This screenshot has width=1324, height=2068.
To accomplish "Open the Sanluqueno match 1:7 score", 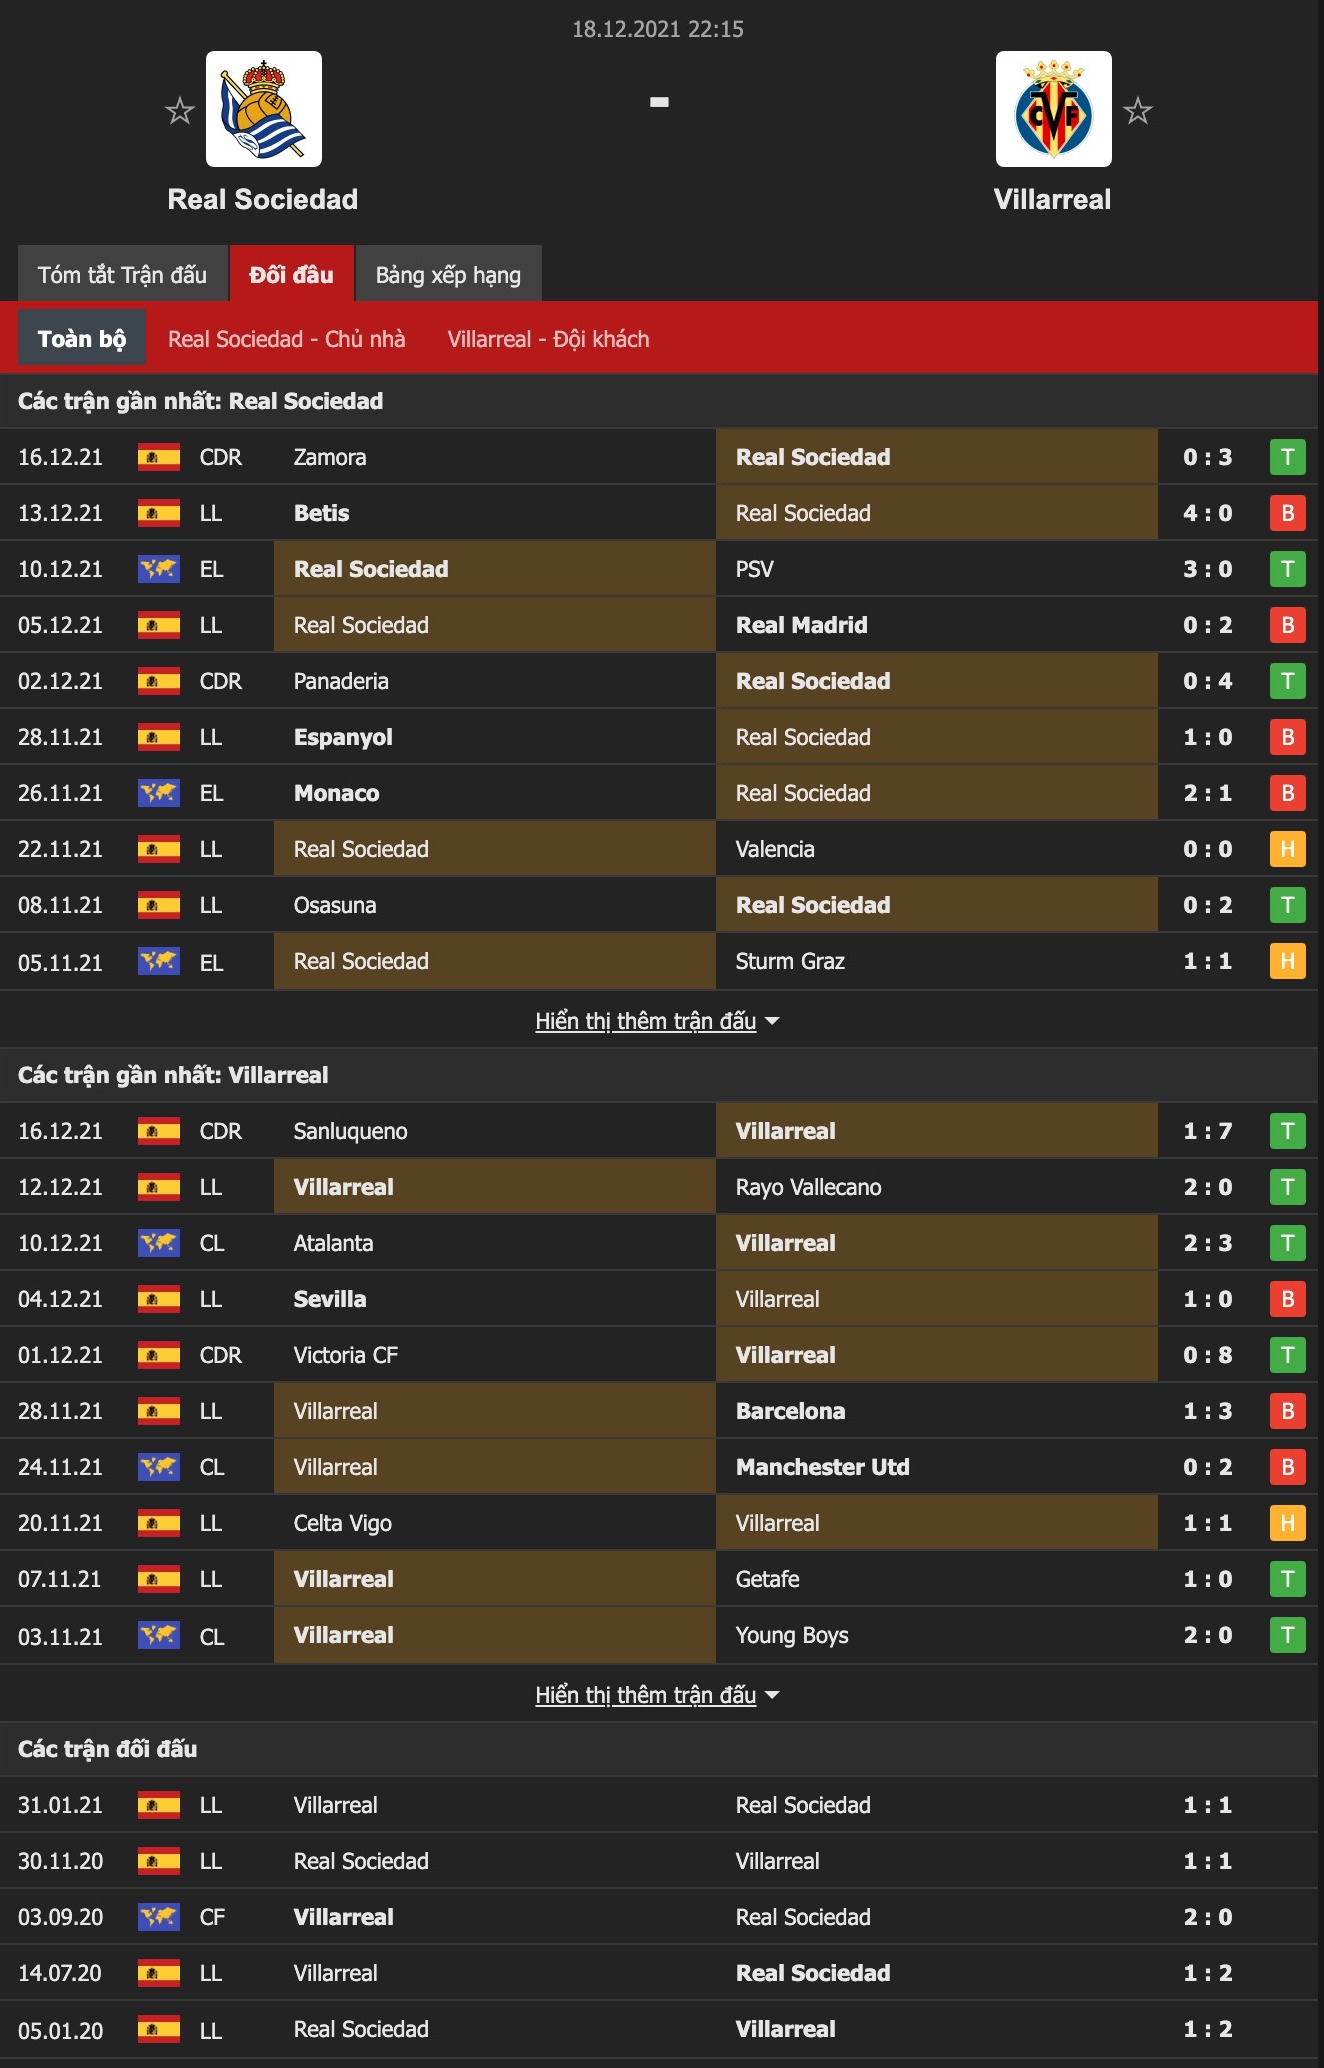I will point(1208,1131).
